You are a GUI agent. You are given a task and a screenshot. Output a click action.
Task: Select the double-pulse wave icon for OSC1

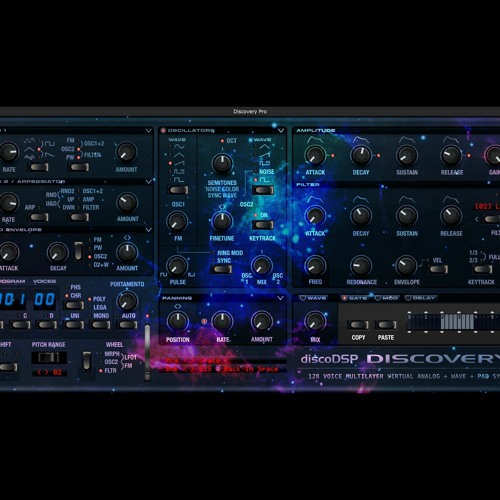[179, 171]
